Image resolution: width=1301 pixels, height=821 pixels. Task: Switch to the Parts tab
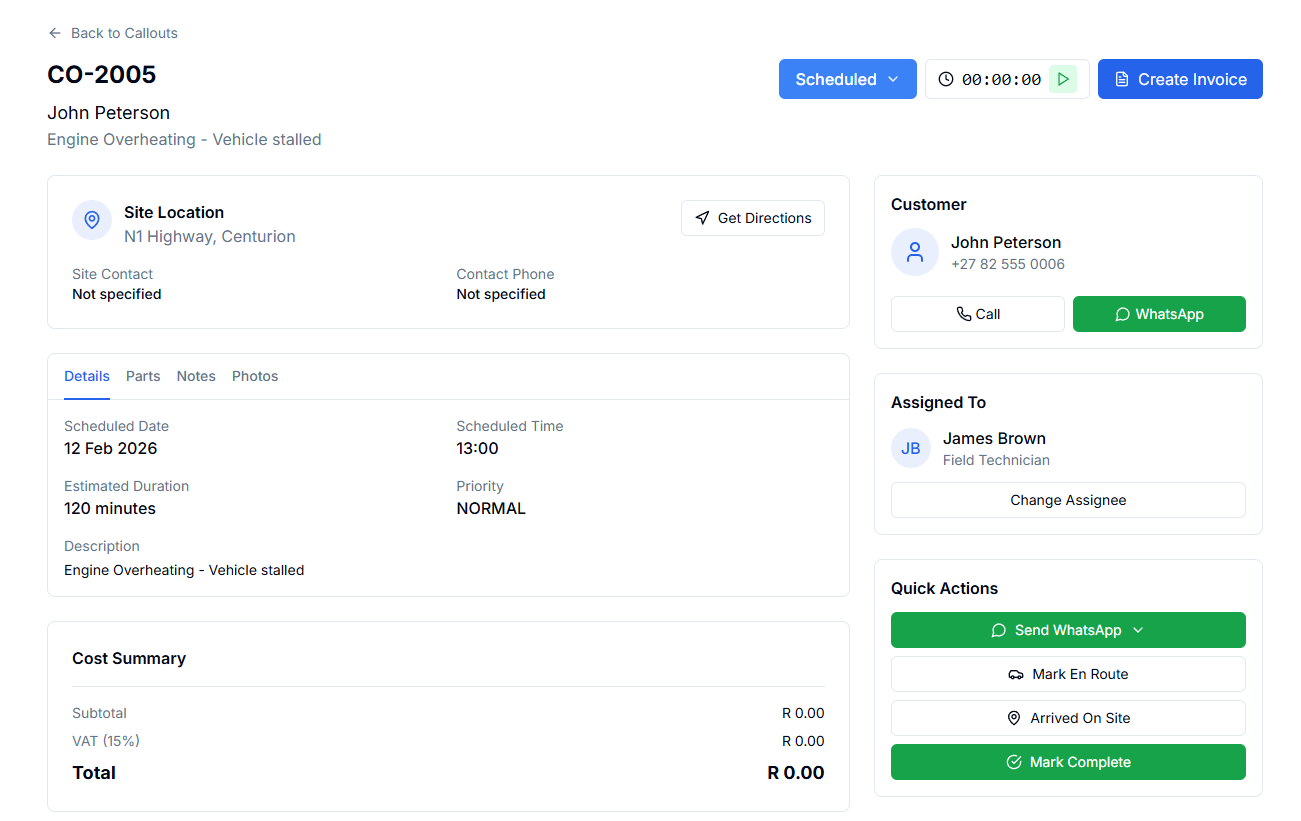143,376
